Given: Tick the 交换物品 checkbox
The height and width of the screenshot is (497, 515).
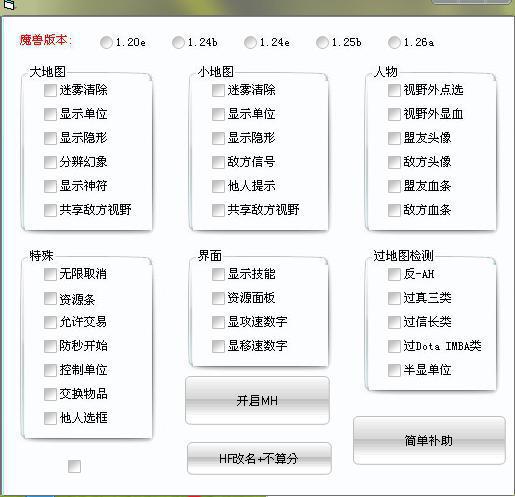Looking at the screenshot, I should click(x=50, y=394).
